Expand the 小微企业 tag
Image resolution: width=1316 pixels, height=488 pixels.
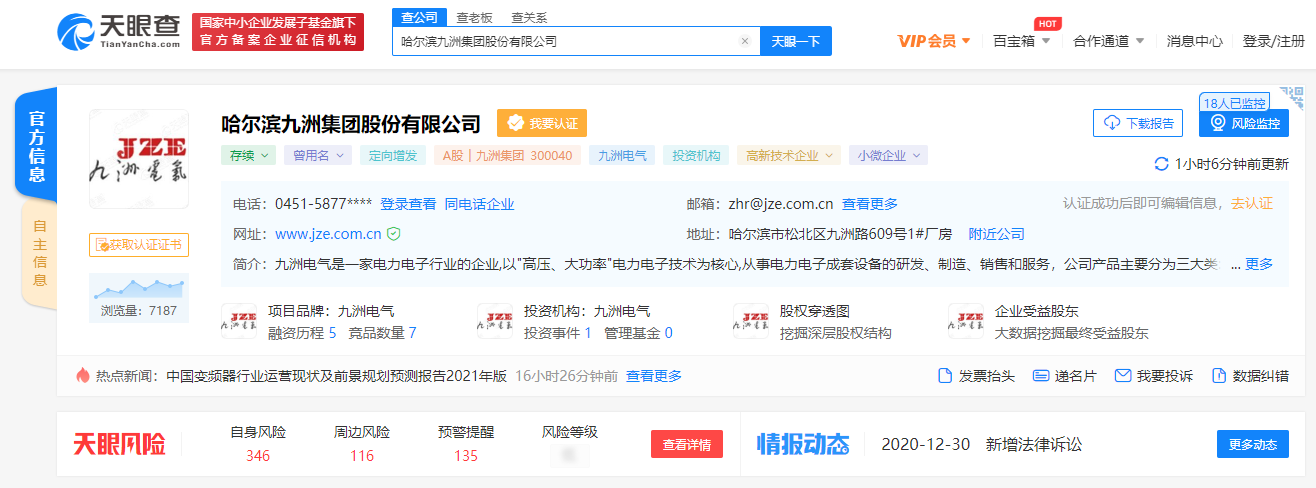click(889, 155)
